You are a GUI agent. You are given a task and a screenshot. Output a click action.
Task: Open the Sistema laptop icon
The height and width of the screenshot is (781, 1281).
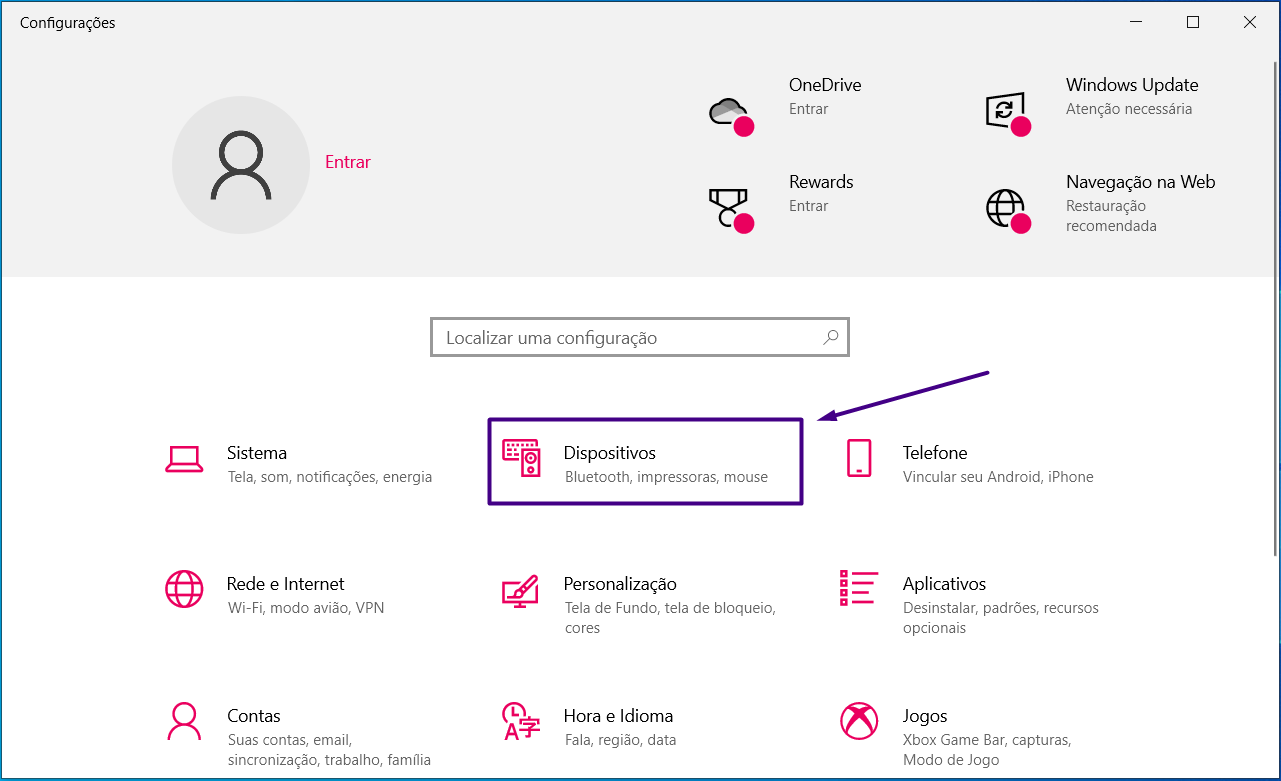pyautogui.click(x=184, y=459)
